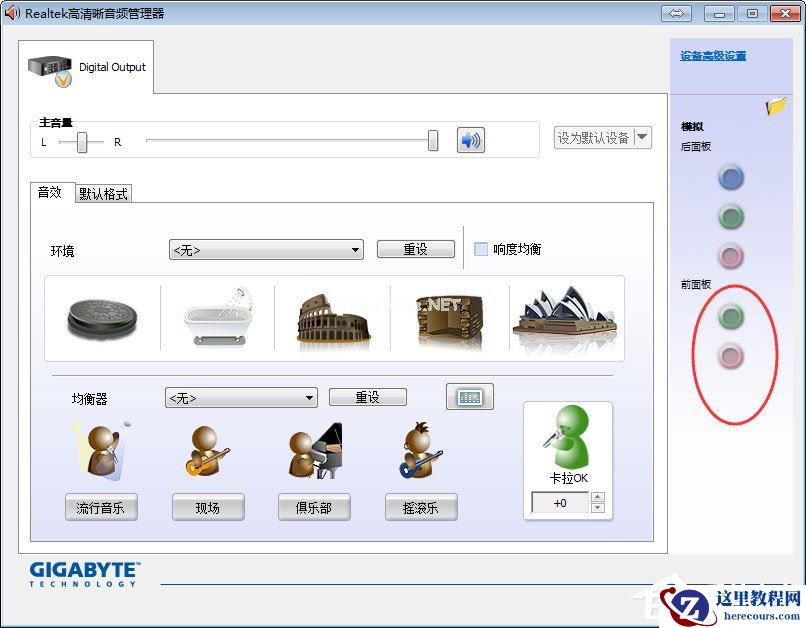Screen dimensions: 806x628
Task: Select the stone corridor environment icon
Action: click(449, 318)
